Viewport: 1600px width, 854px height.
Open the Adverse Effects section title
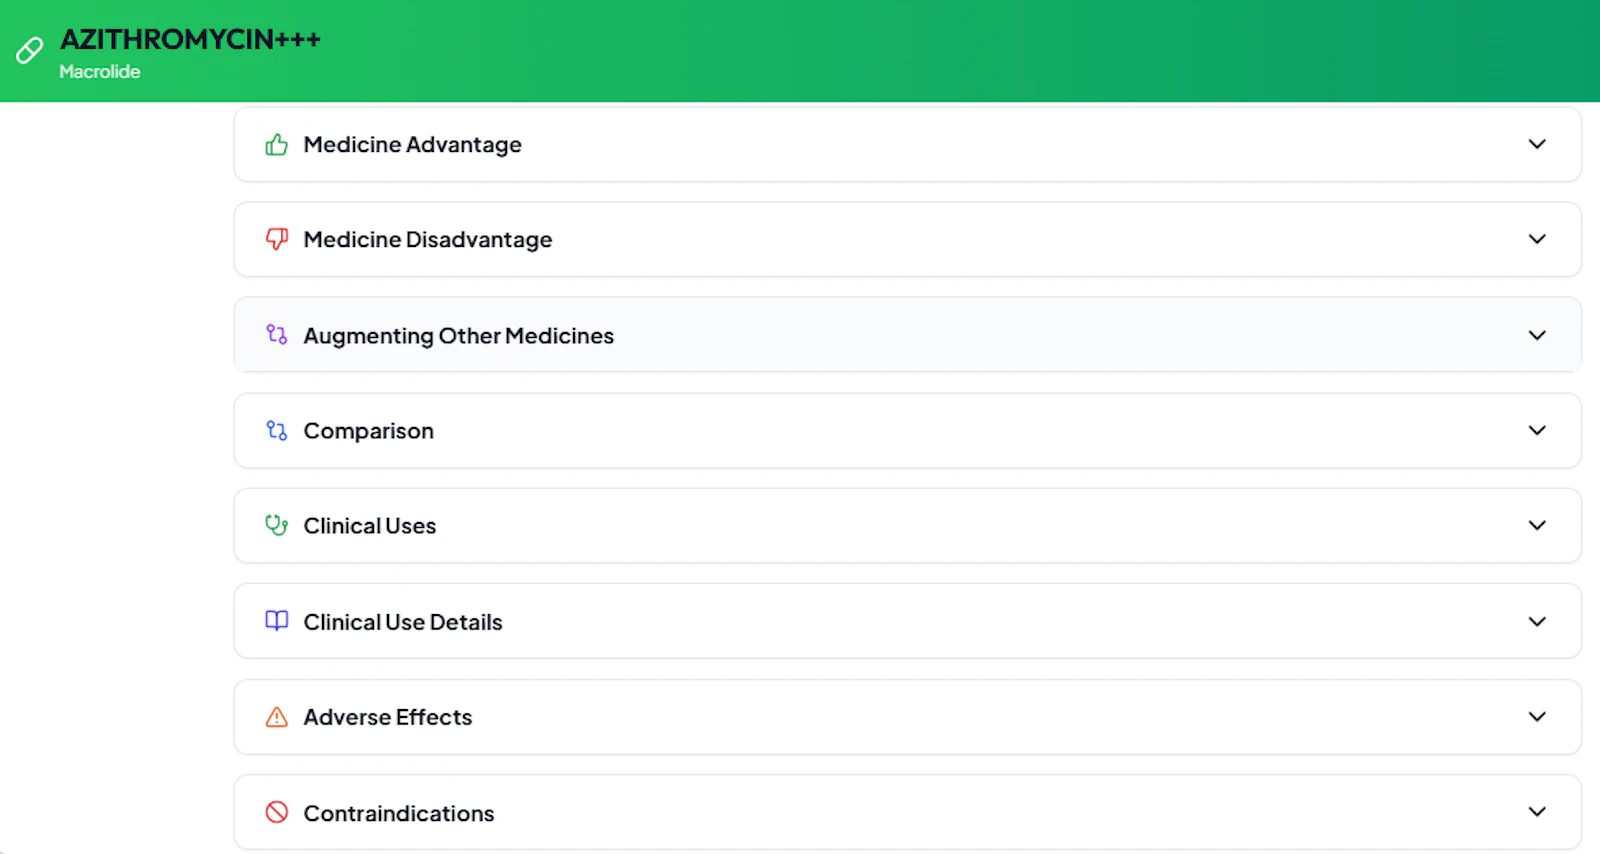point(388,717)
